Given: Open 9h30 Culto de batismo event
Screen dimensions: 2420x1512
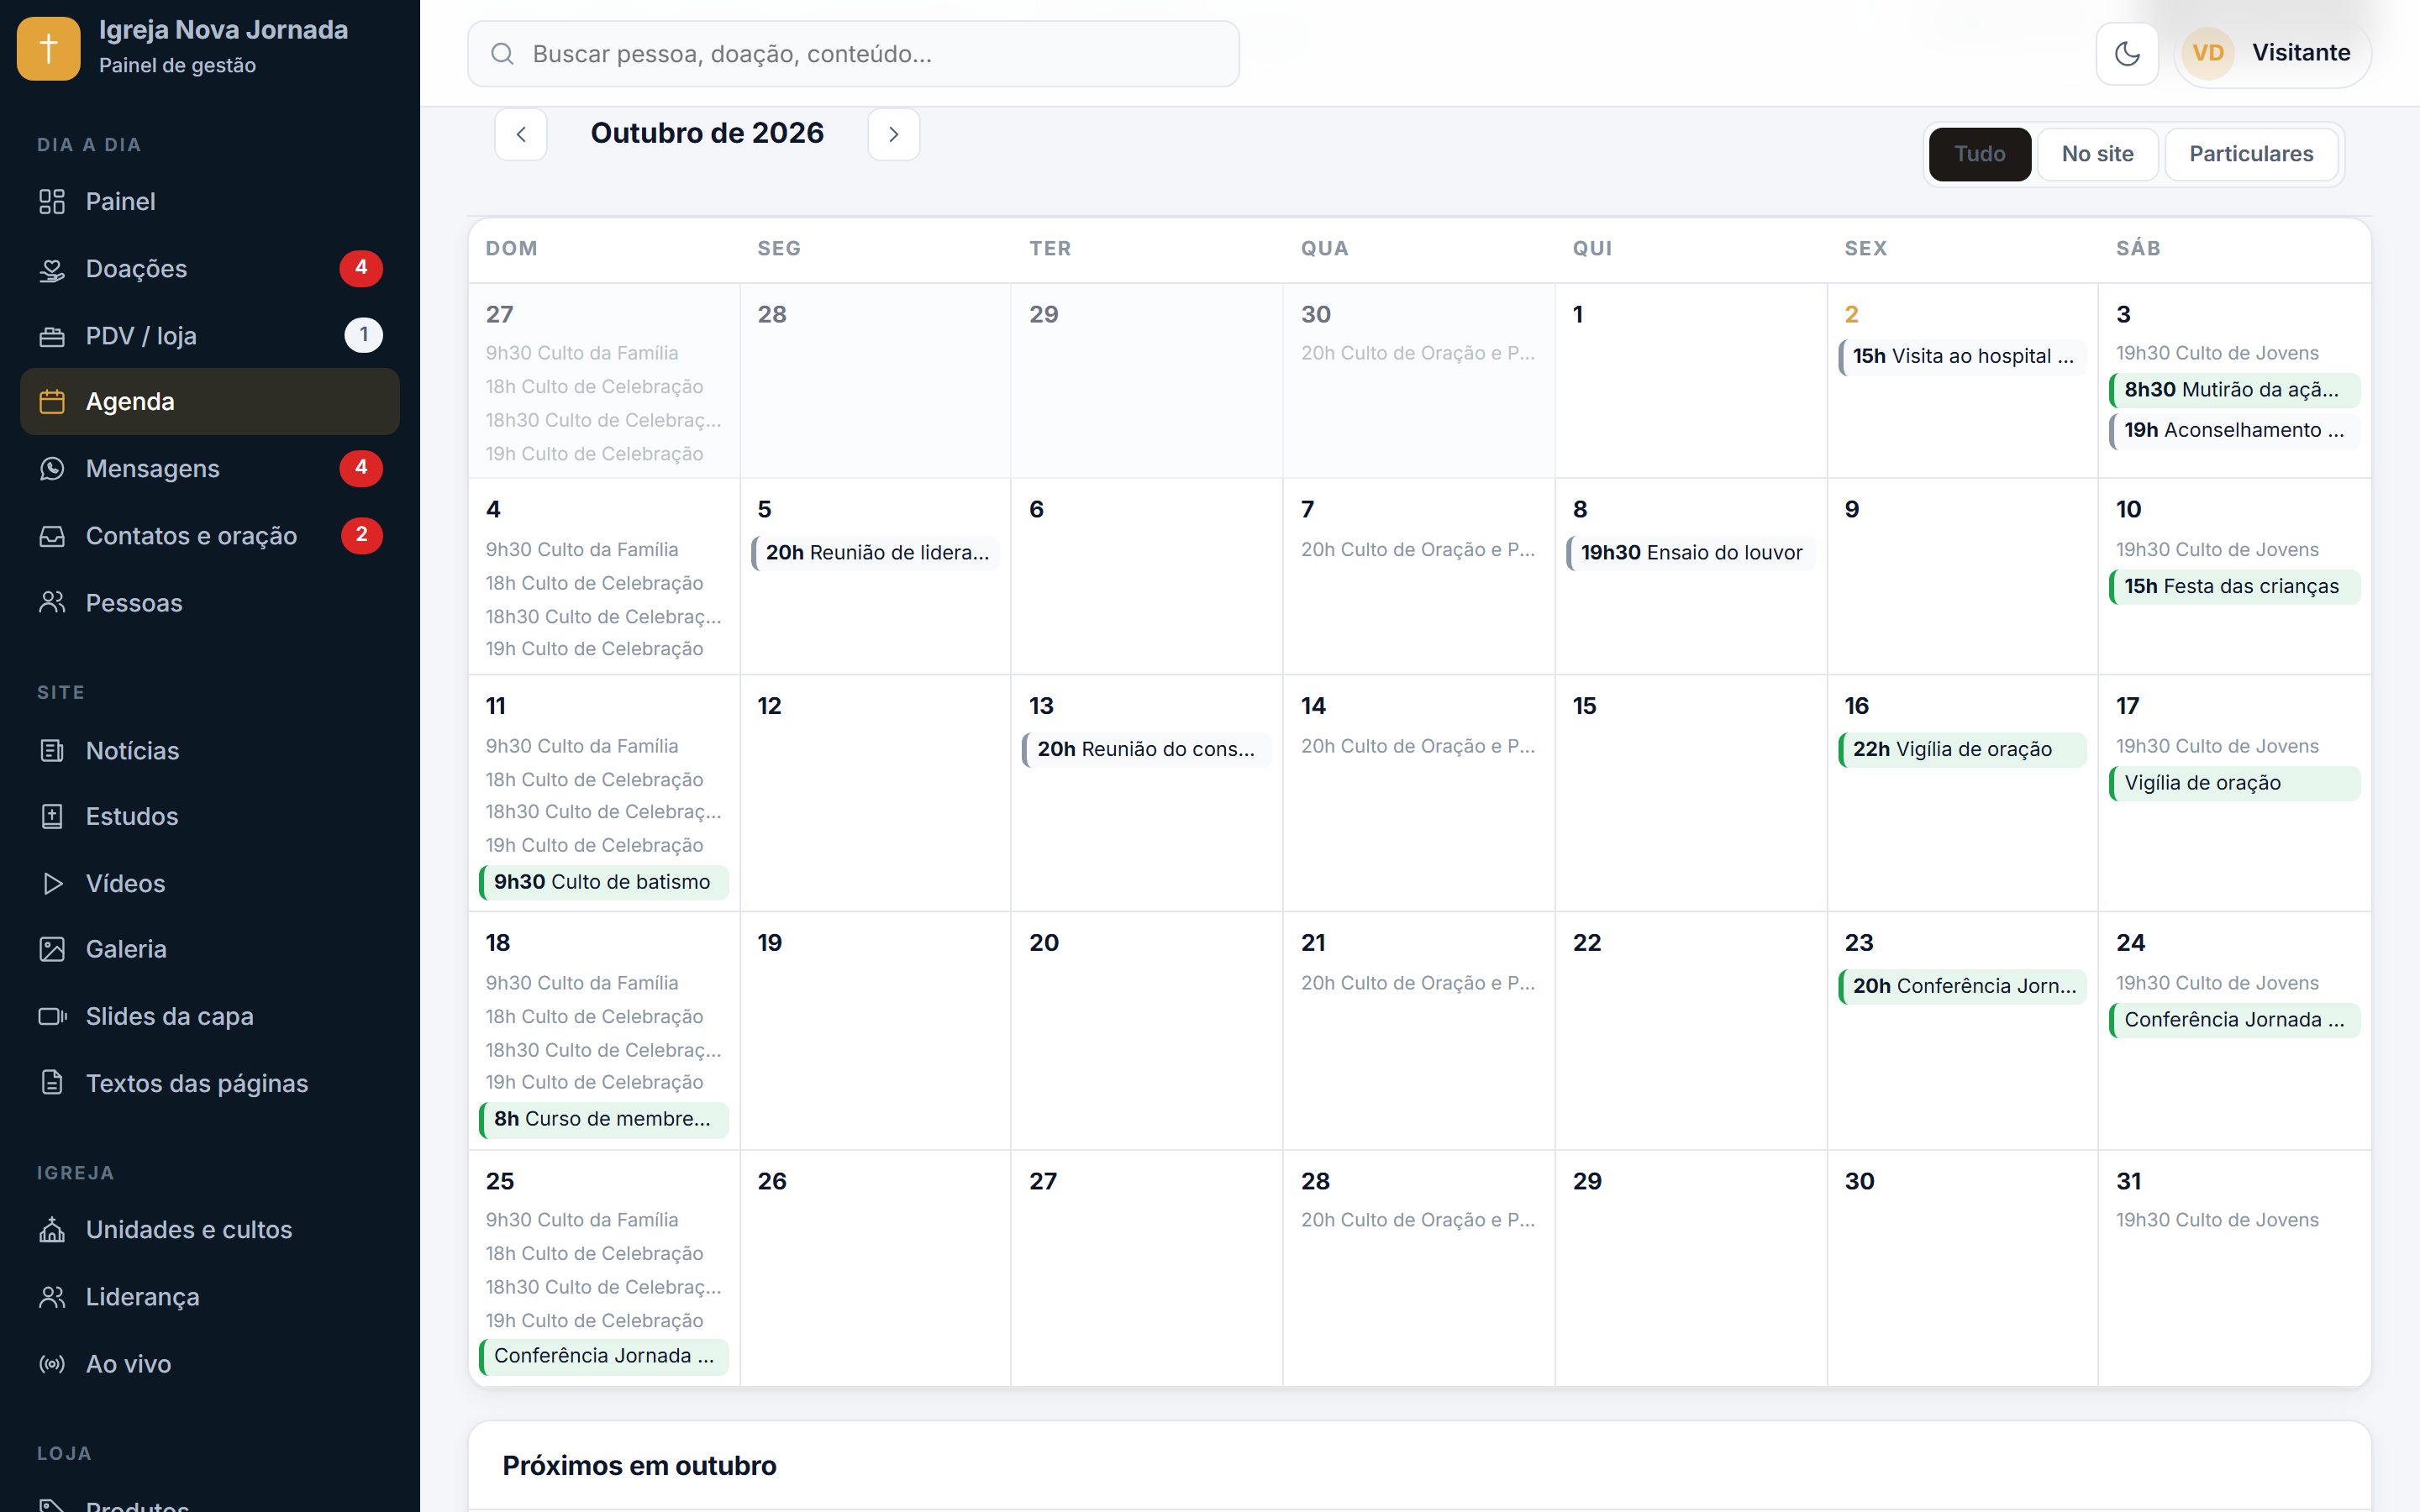Looking at the screenshot, I should [x=603, y=882].
